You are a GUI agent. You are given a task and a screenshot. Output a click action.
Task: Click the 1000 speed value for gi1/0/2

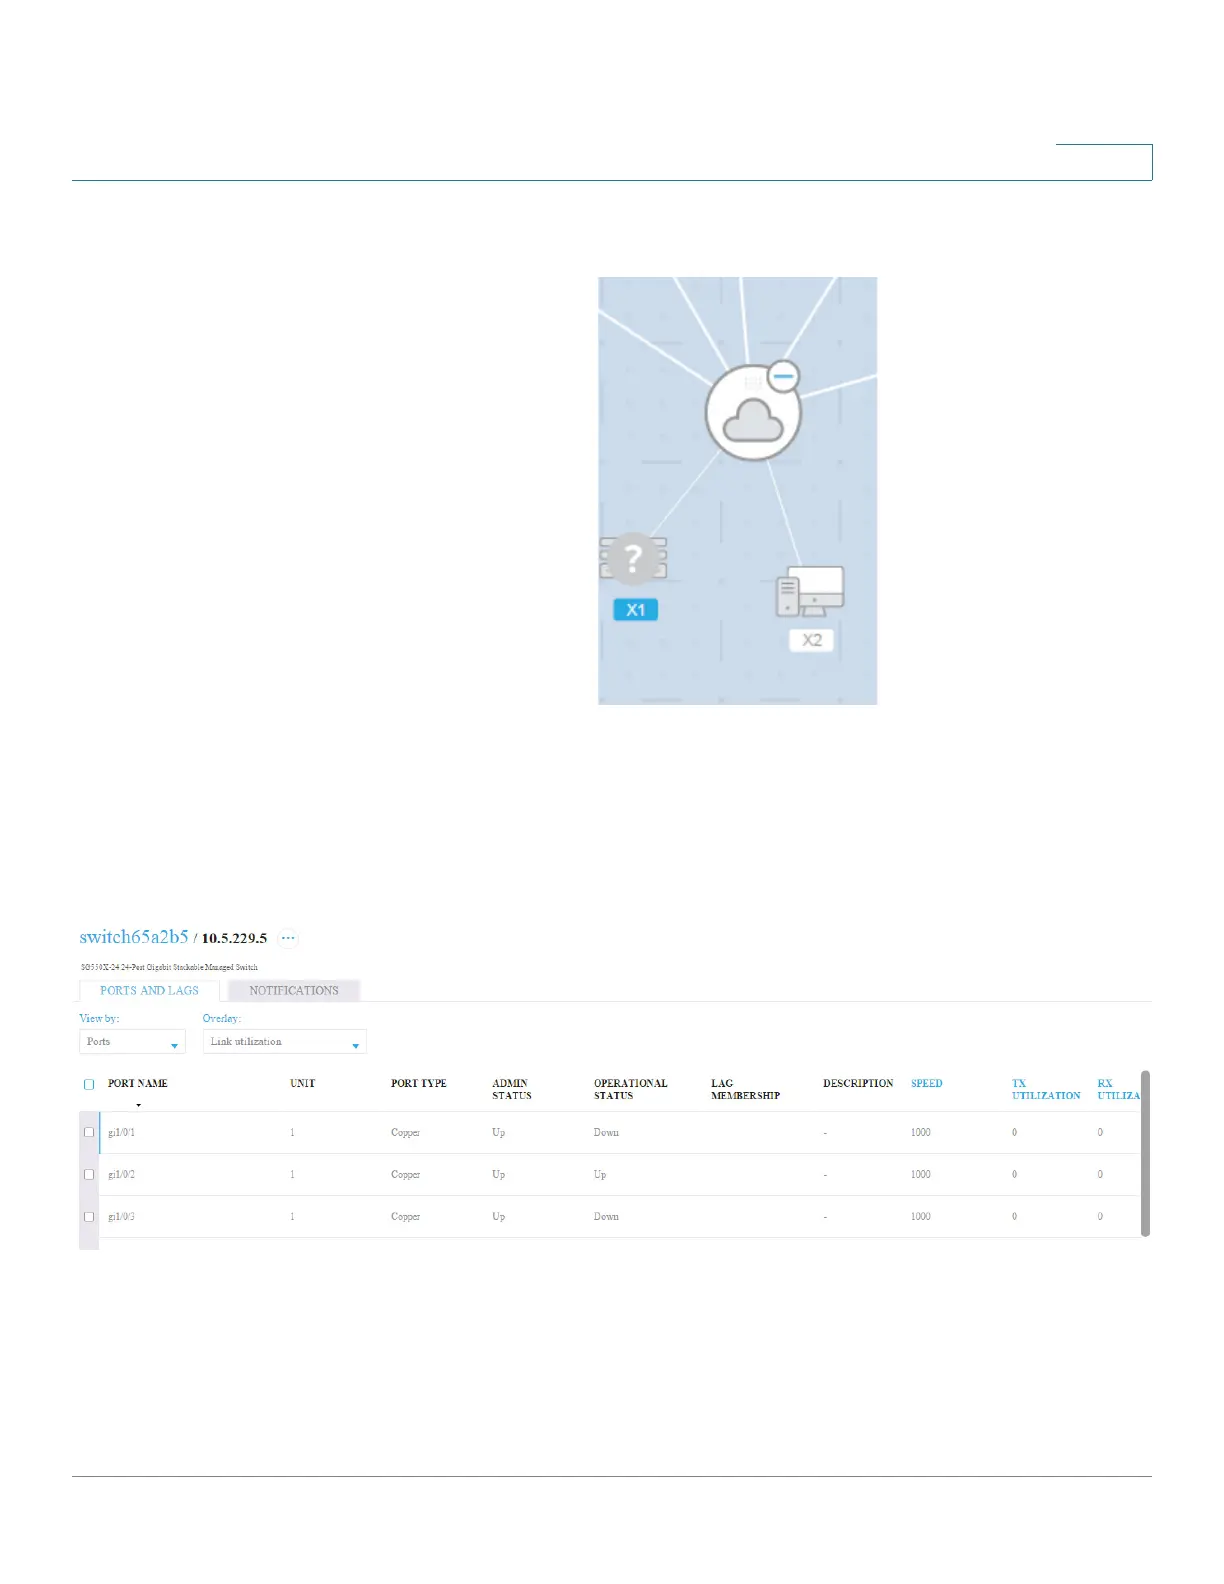point(921,1175)
